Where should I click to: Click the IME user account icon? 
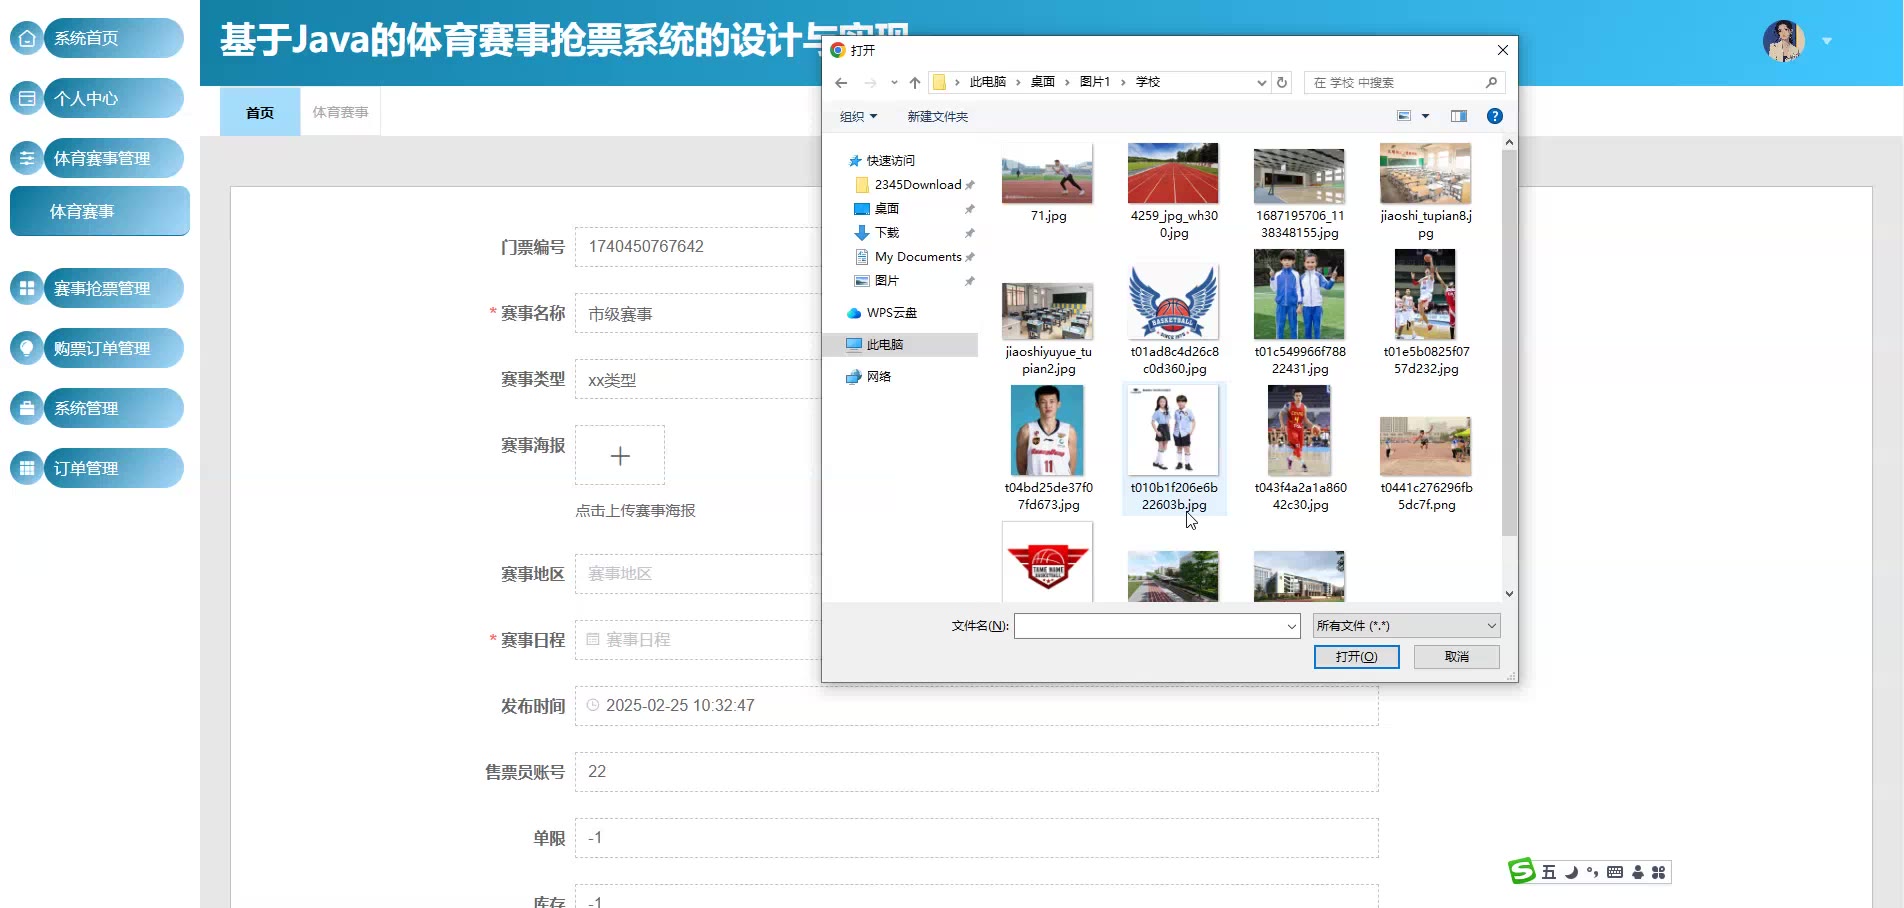1637,872
